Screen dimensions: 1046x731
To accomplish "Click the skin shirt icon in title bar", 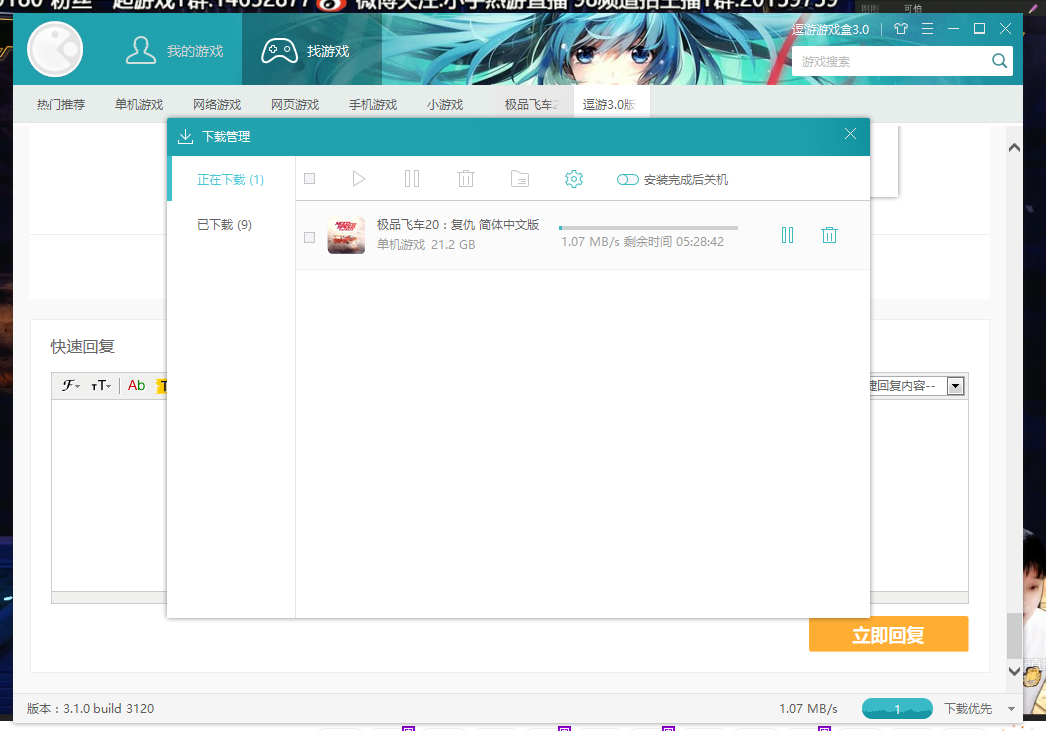I will click(x=901, y=29).
